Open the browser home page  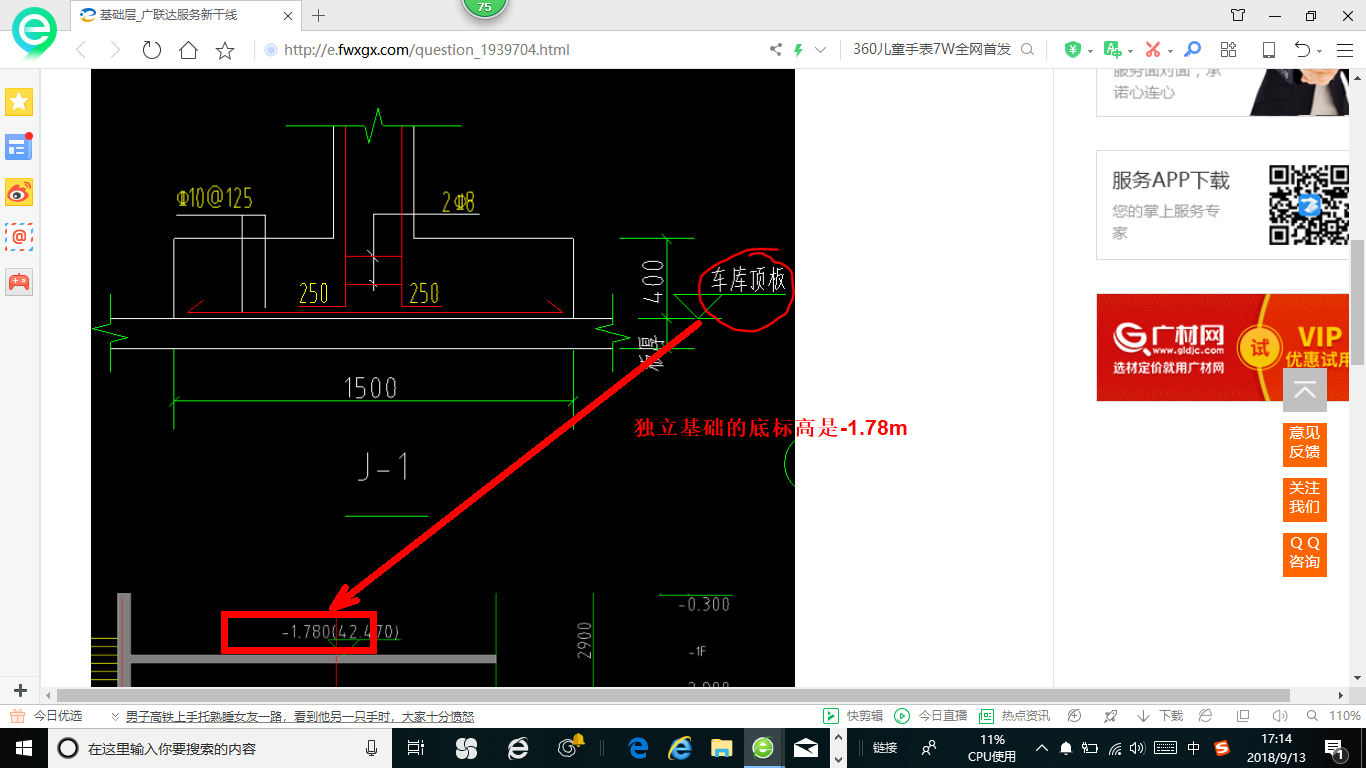(188, 50)
